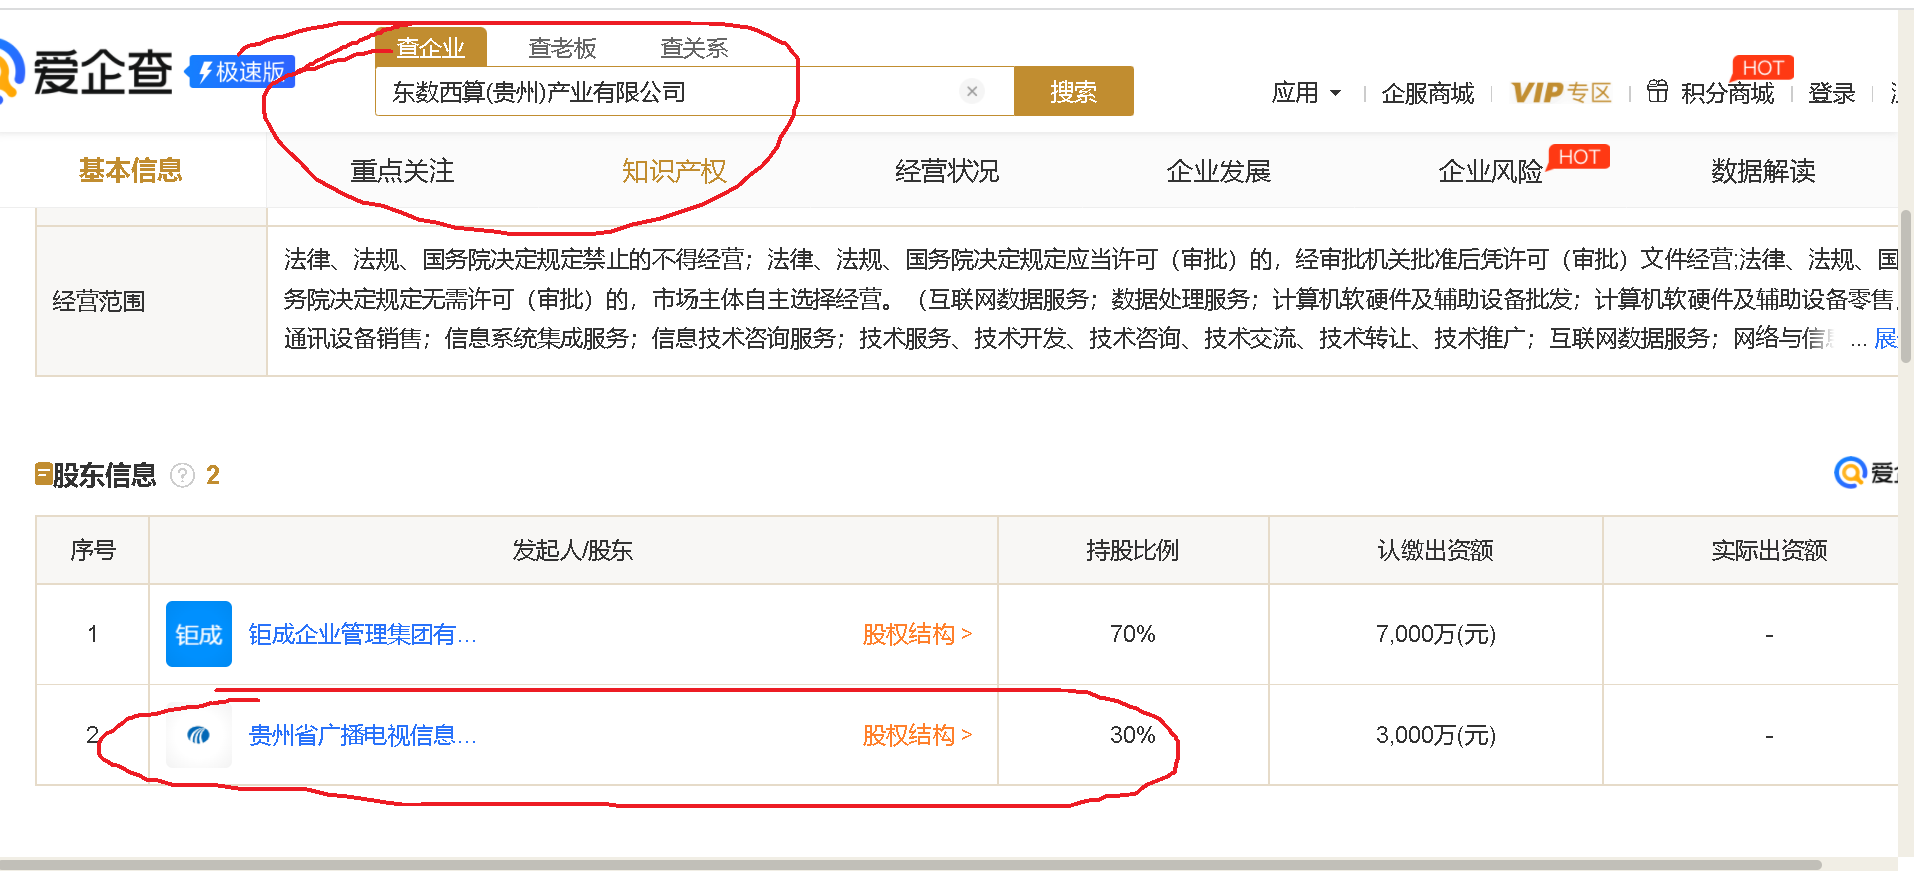Click the 认缴出资额 column header

[1436, 550]
